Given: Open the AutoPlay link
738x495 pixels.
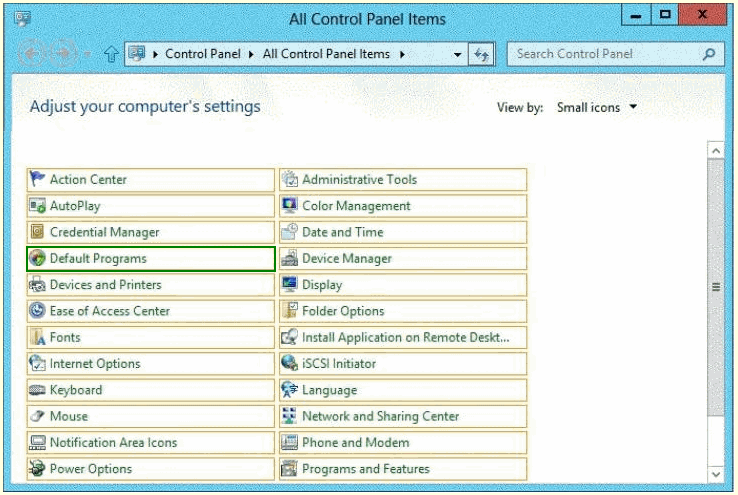Looking at the screenshot, I should coord(75,206).
